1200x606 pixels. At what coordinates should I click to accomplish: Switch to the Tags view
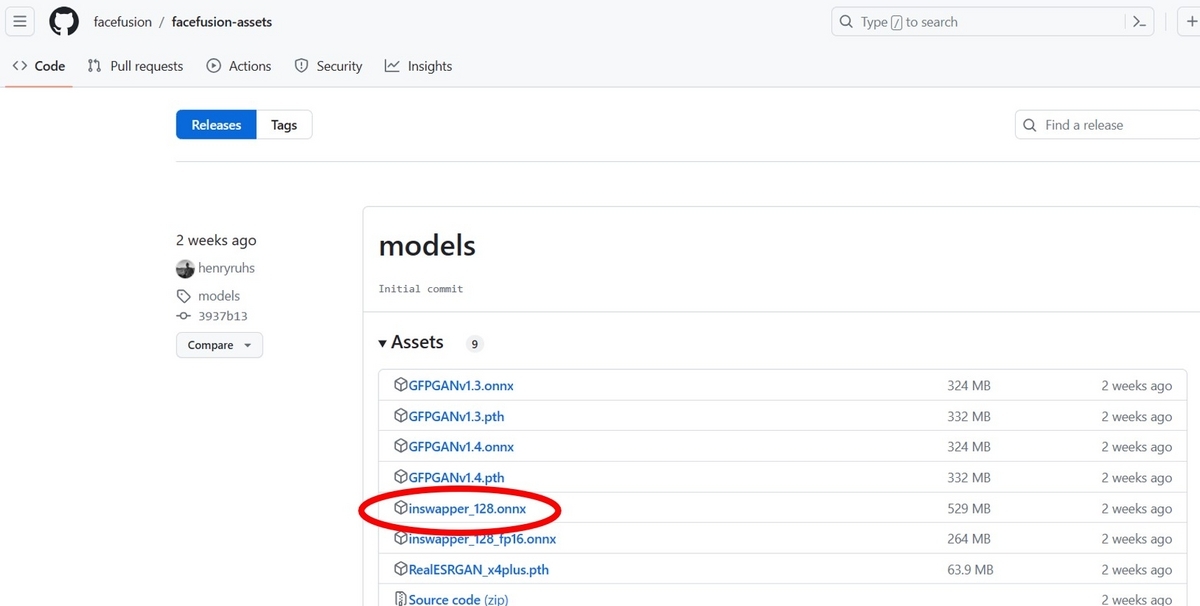click(284, 124)
